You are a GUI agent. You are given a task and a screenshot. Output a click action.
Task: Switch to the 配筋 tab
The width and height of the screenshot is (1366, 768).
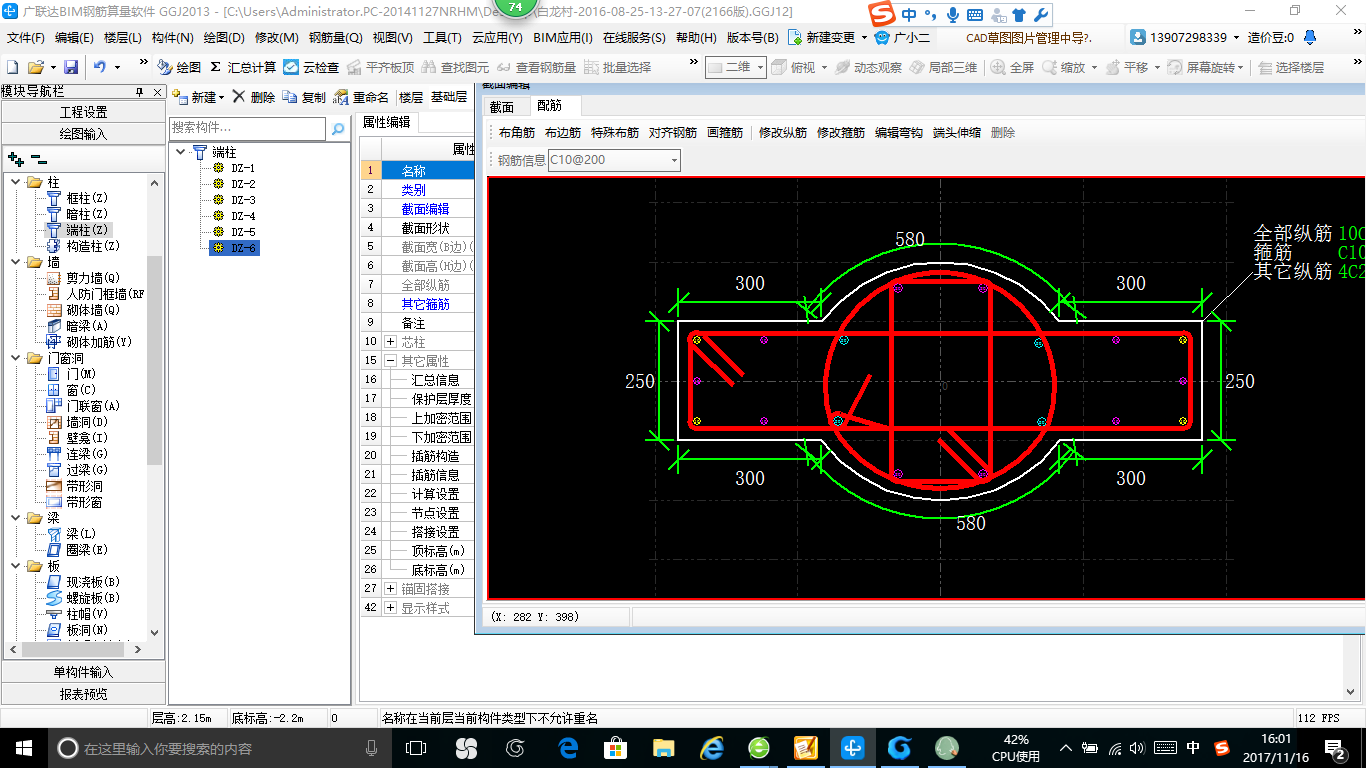(x=550, y=105)
